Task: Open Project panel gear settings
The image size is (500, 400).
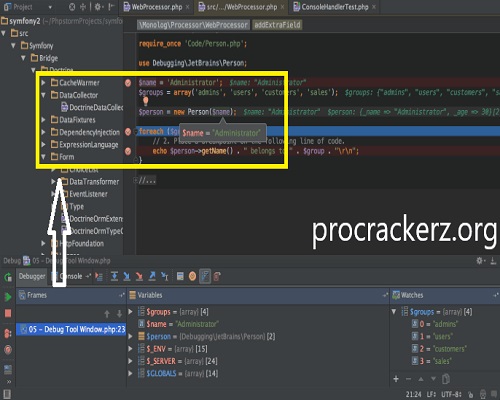Action: (x=98, y=7)
